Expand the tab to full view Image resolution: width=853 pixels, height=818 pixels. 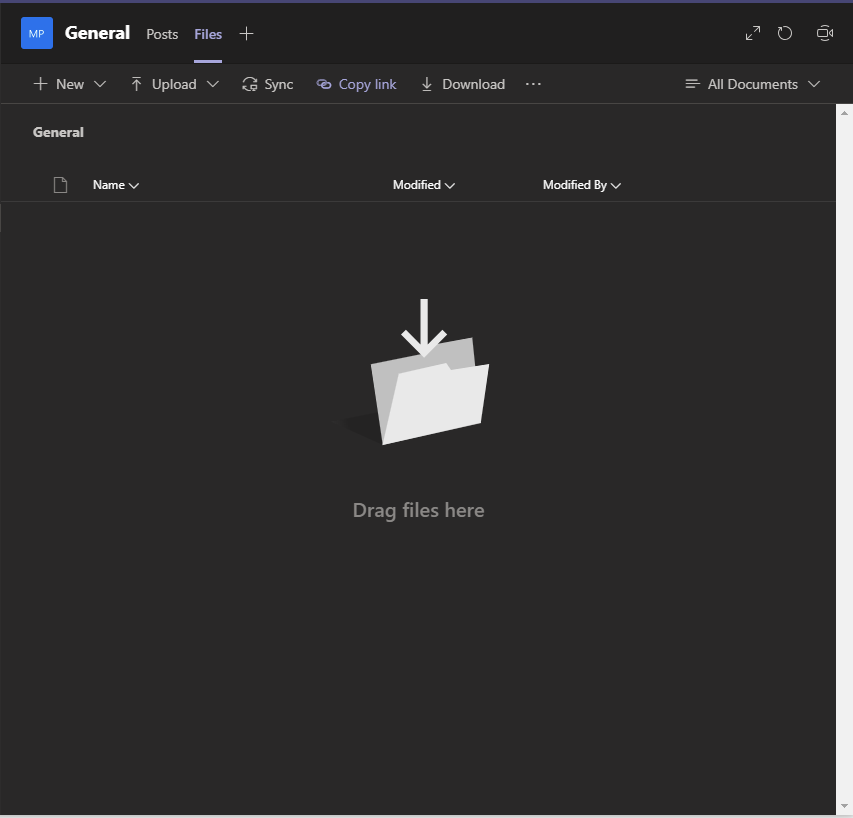coord(753,33)
